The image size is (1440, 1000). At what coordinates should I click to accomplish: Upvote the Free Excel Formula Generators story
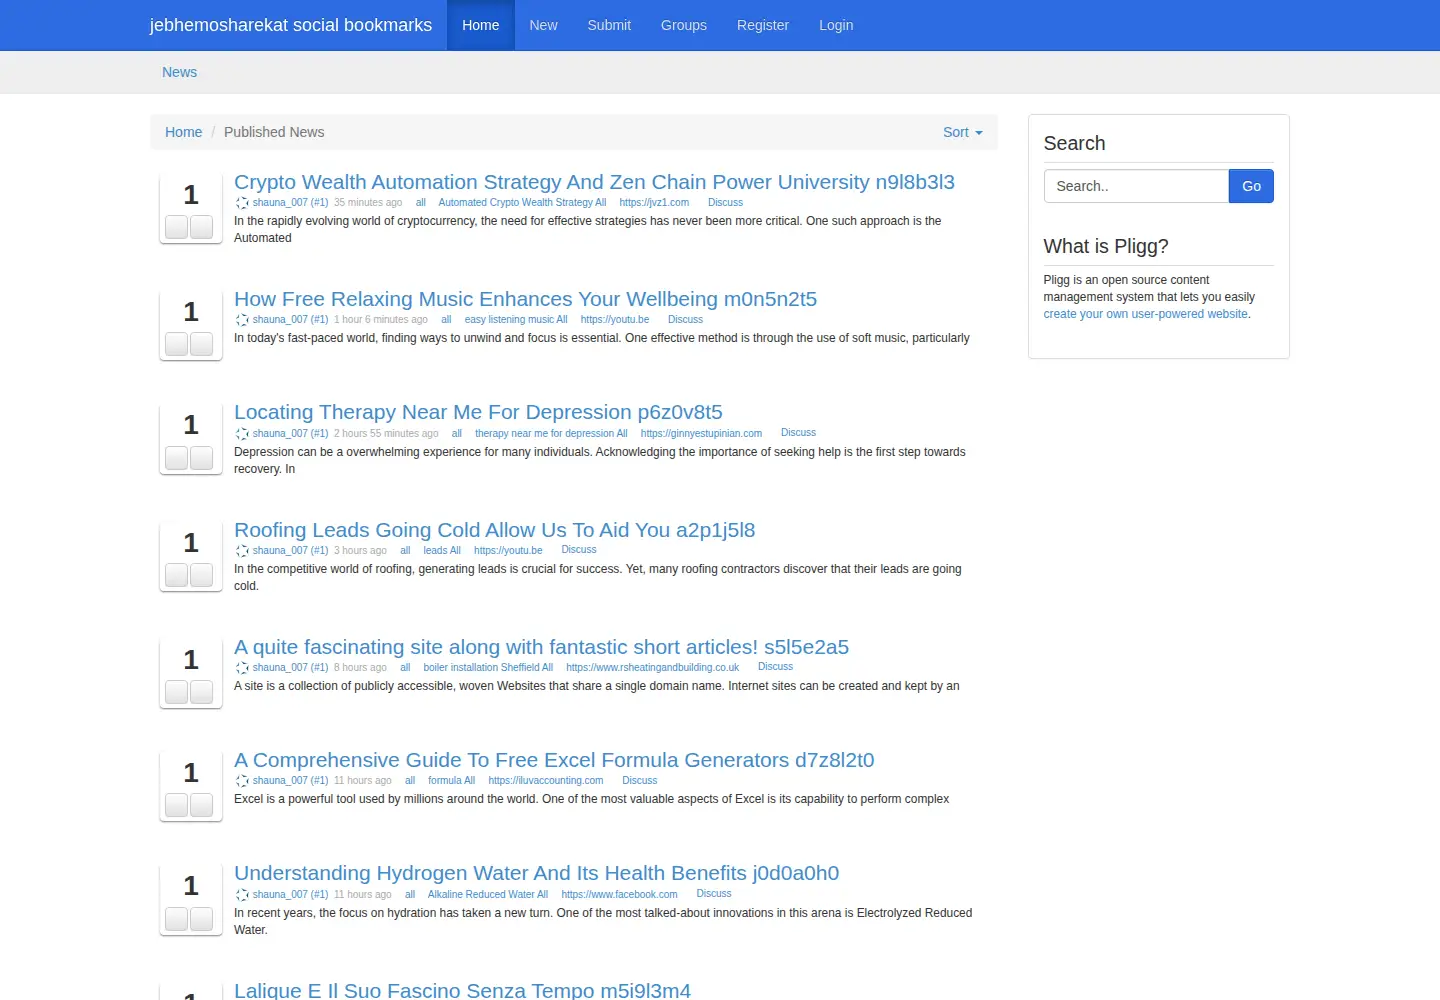coord(176,805)
